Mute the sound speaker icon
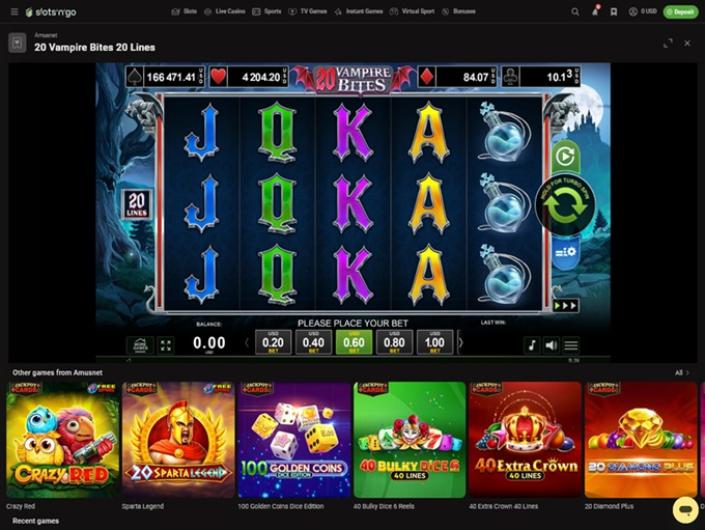Viewport: 705px width, 530px height. (551, 345)
